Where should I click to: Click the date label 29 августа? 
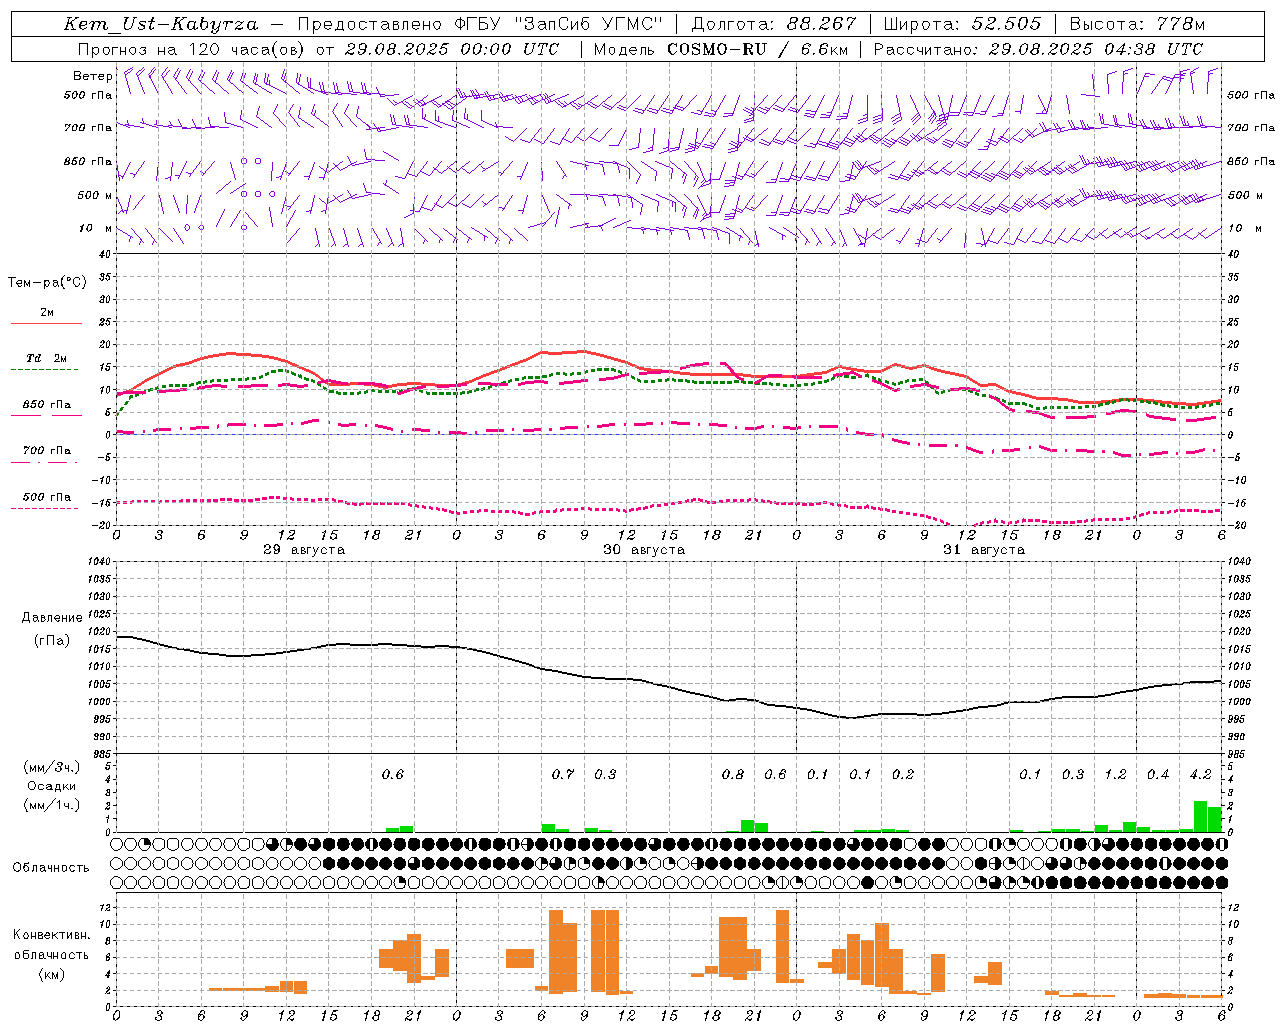(x=304, y=550)
